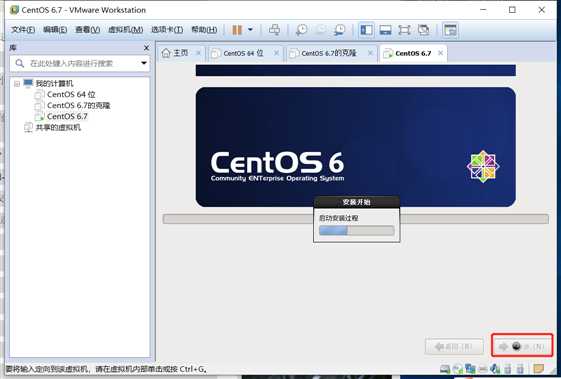Click the full screen mode icon

click(x=404, y=30)
